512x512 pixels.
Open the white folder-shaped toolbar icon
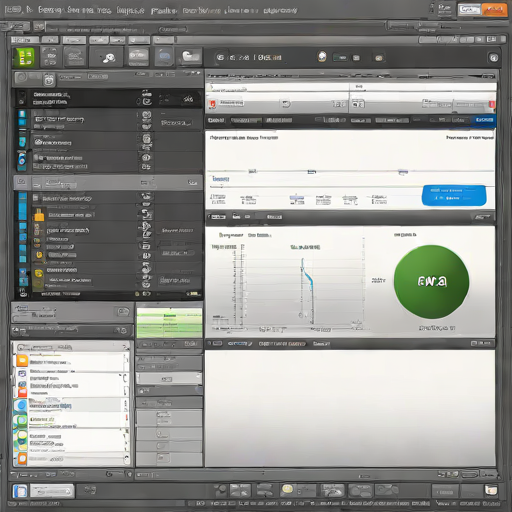point(190,57)
